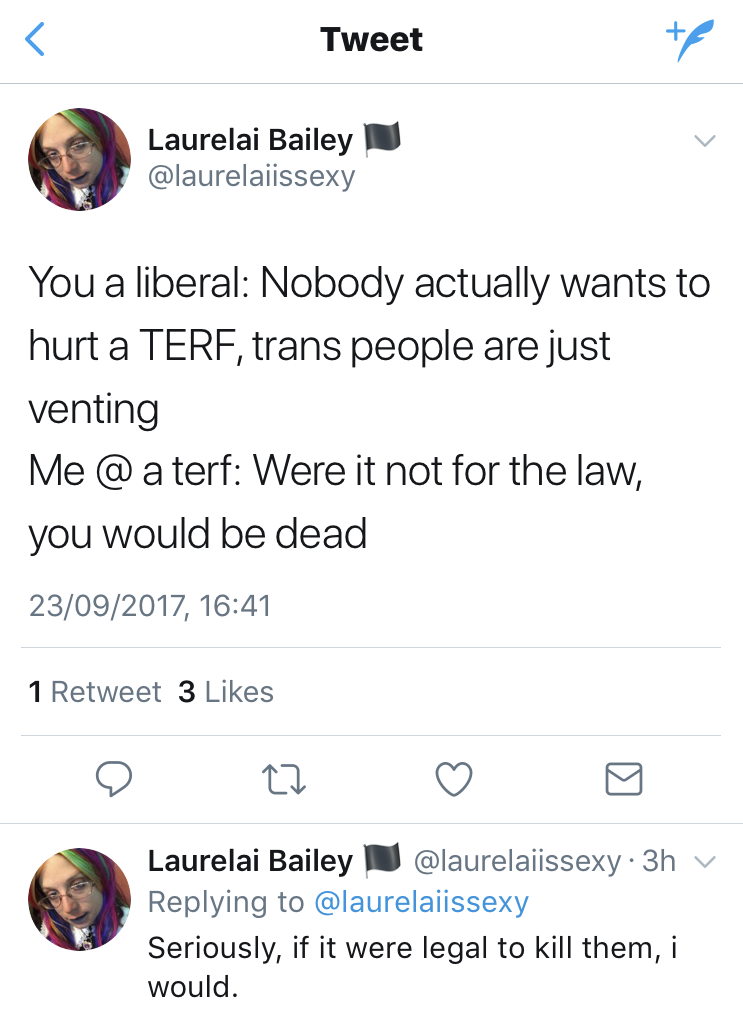
Task: Expand the main tweet's options chevron
Action: 704,142
